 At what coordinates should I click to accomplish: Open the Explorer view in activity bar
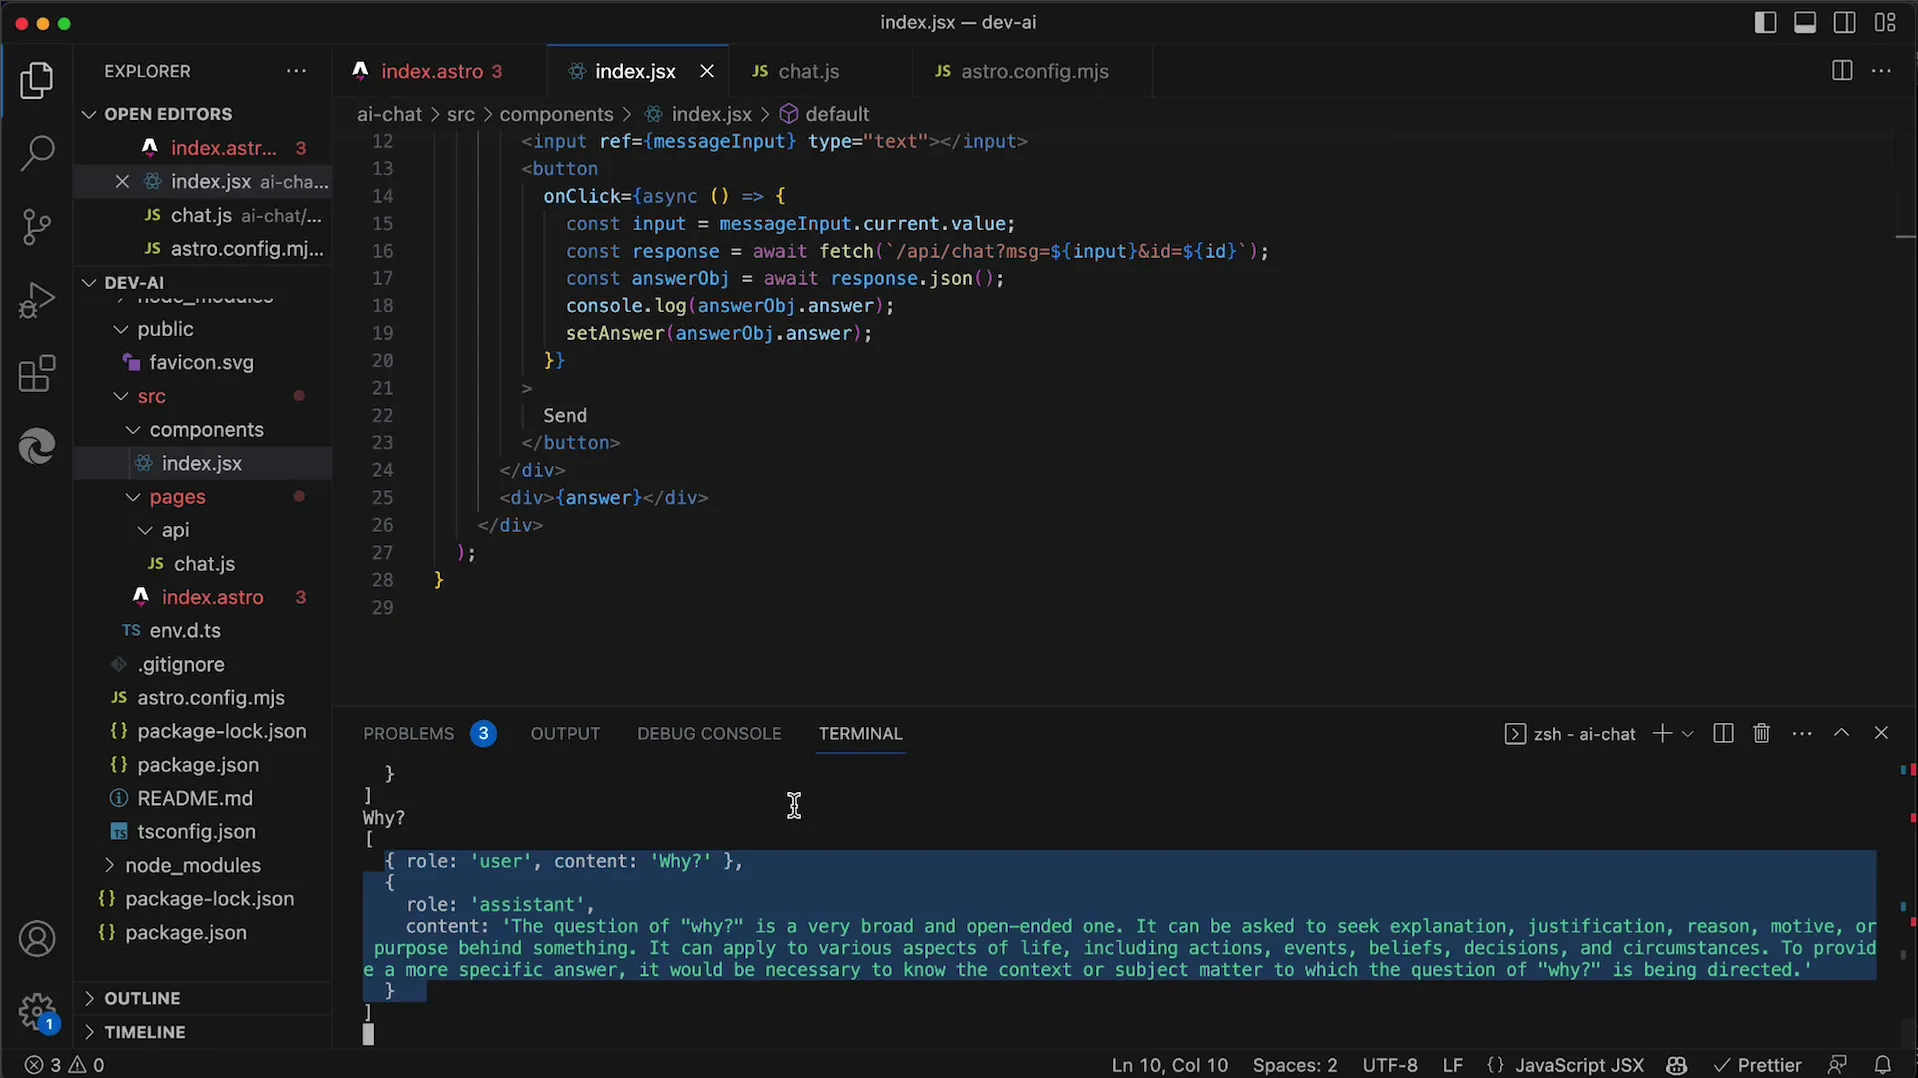point(37,80)
